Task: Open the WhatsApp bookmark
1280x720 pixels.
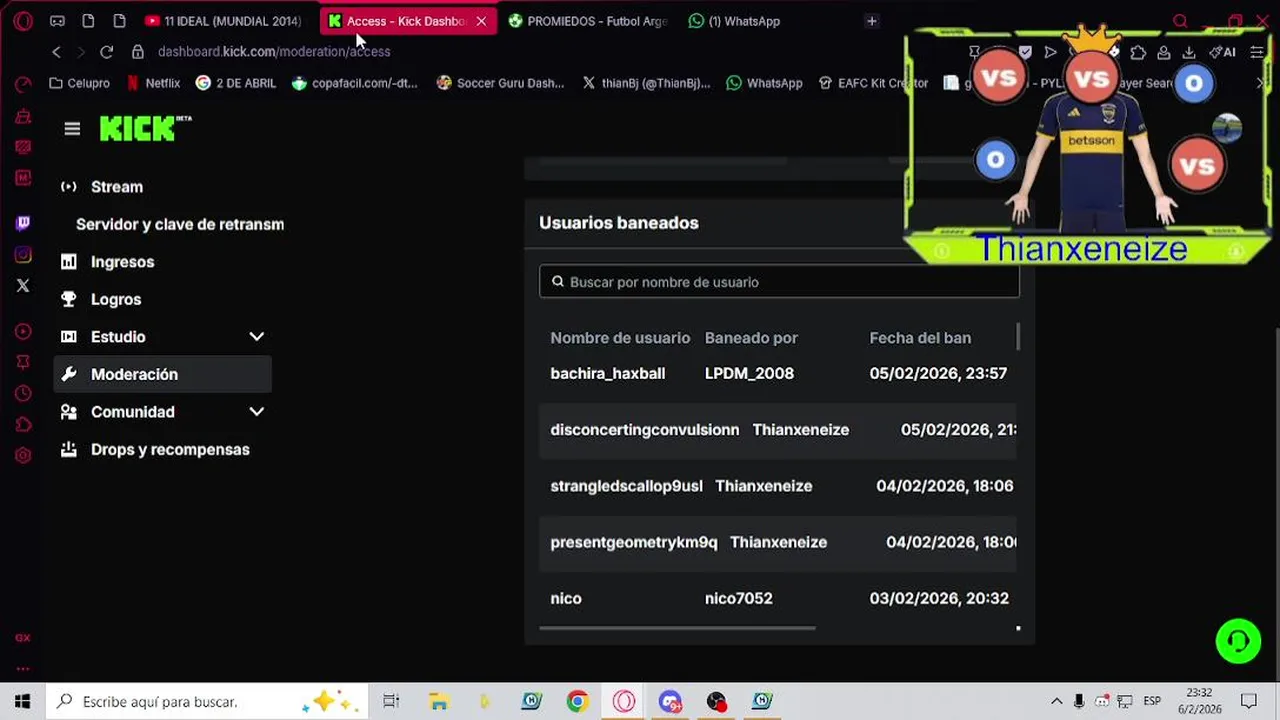Action: pos(764,83)
